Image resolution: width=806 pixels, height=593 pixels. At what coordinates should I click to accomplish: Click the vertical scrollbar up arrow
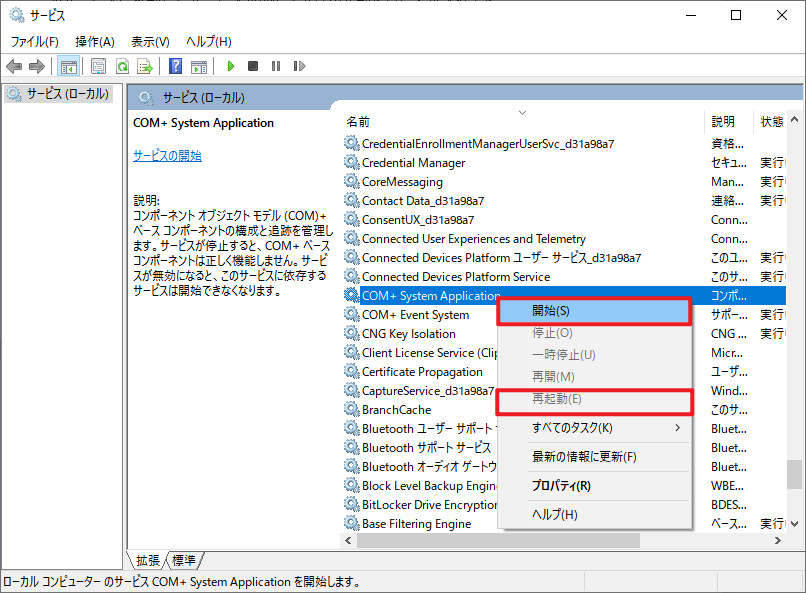[794, 120]
